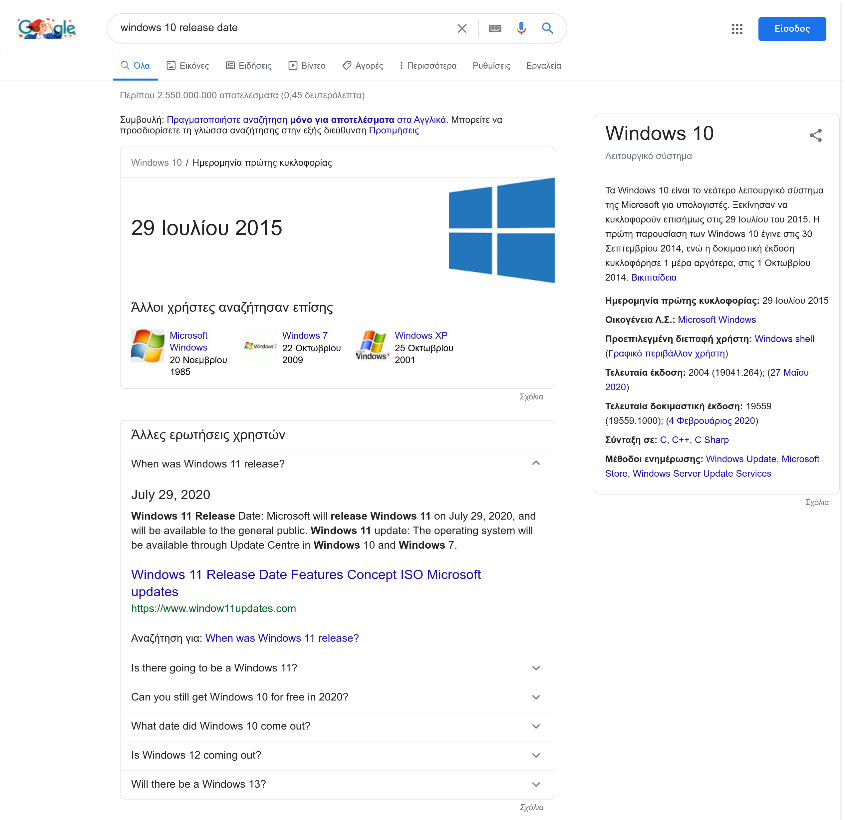The height and width of the screenshot is (820, 845).
Task: Open the C Sharp language link
Action: [711, 440]
